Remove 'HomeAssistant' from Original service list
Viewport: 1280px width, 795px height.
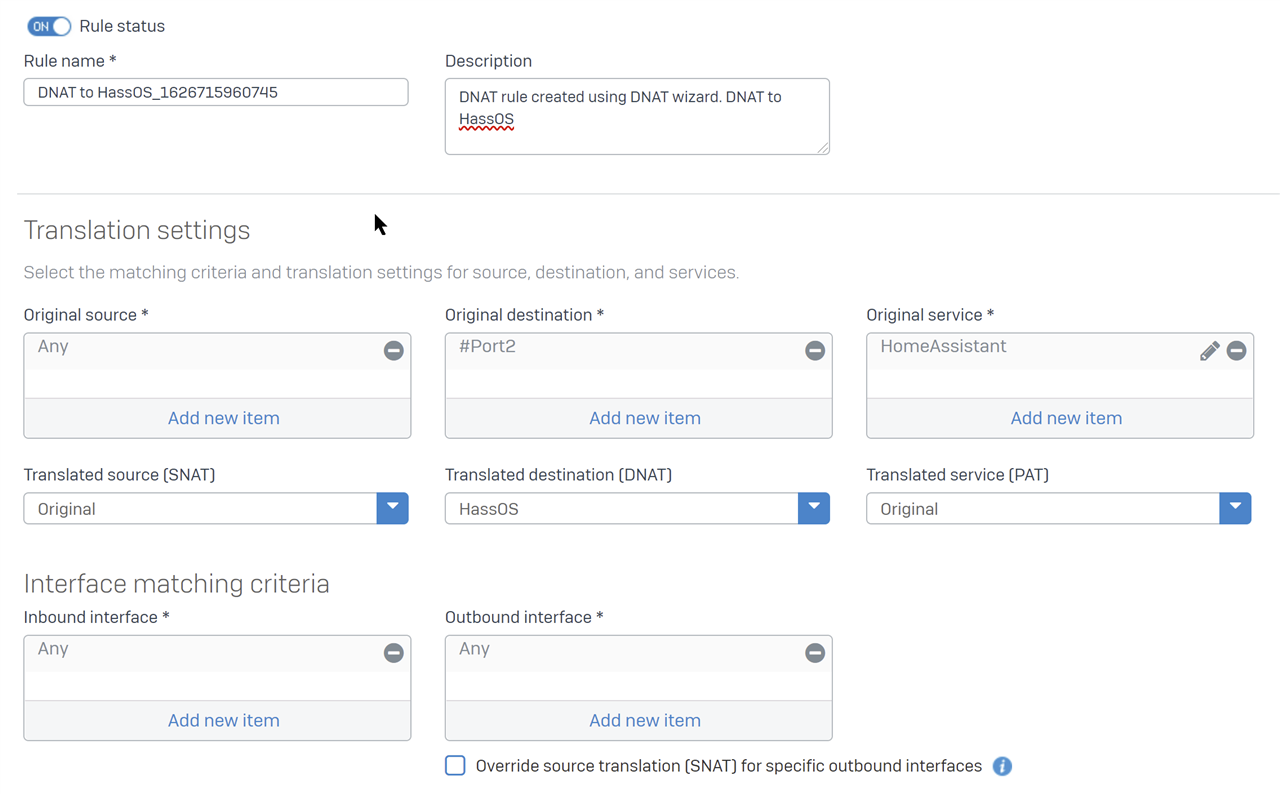[1236, 350]
